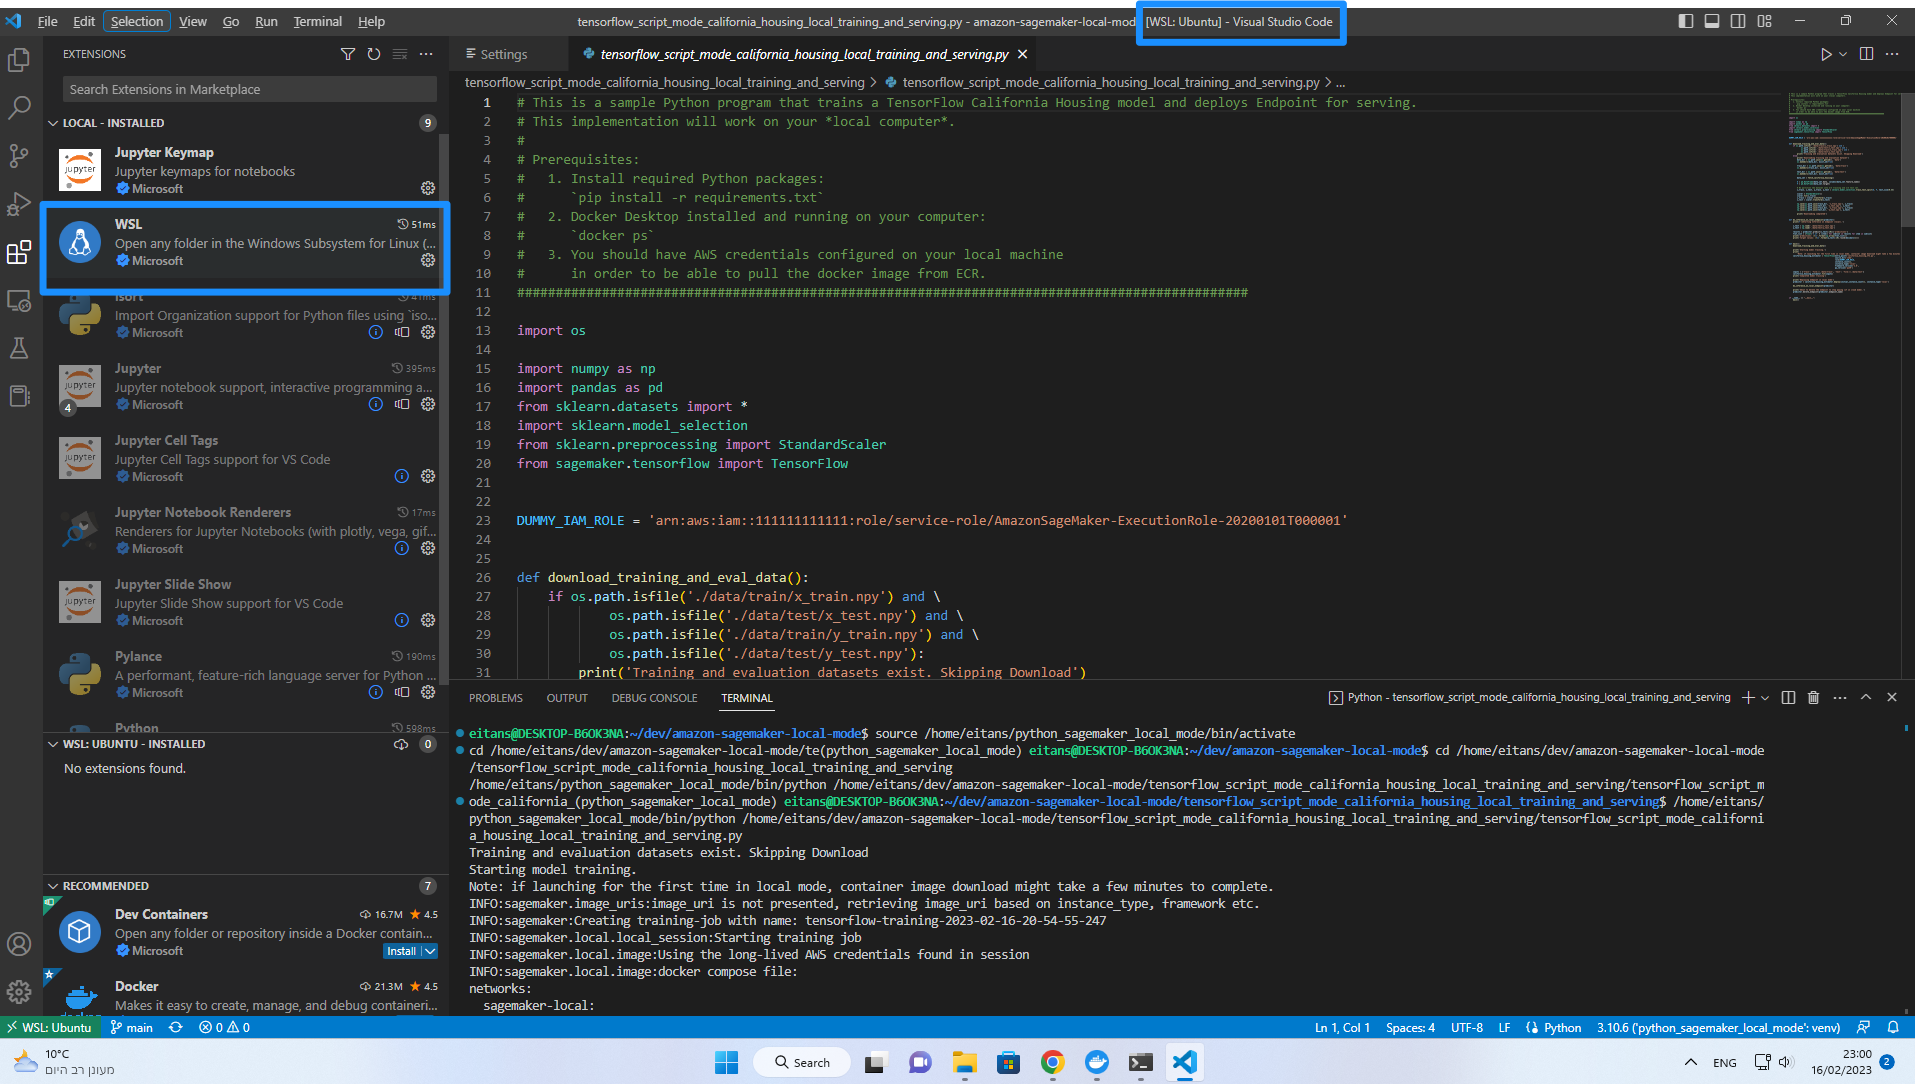The image size is (1915, 1084).
Task: Select the Pylance extension entry
Action: click(246, 674)
